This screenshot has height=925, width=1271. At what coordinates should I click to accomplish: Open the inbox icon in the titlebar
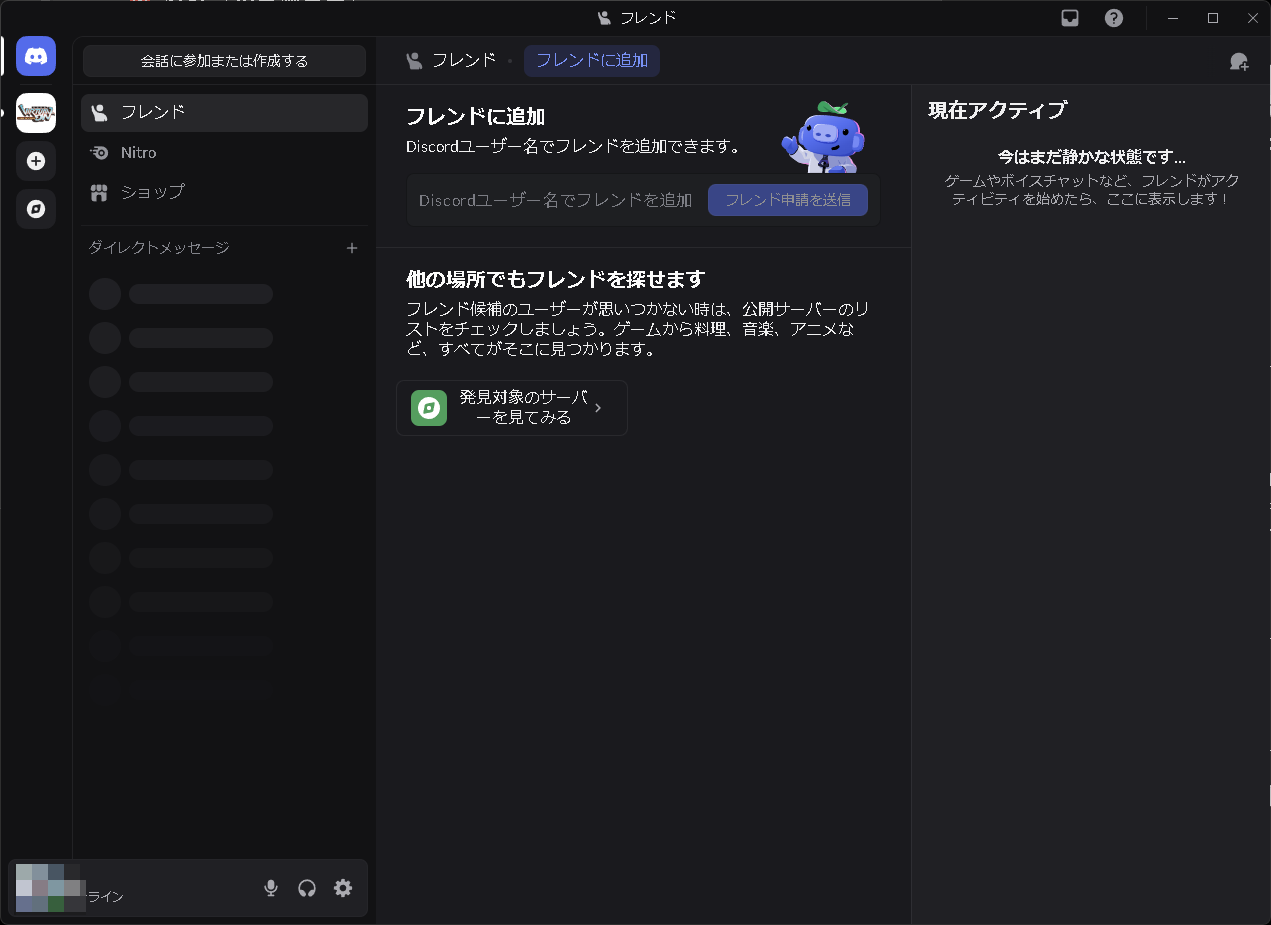1069,17
